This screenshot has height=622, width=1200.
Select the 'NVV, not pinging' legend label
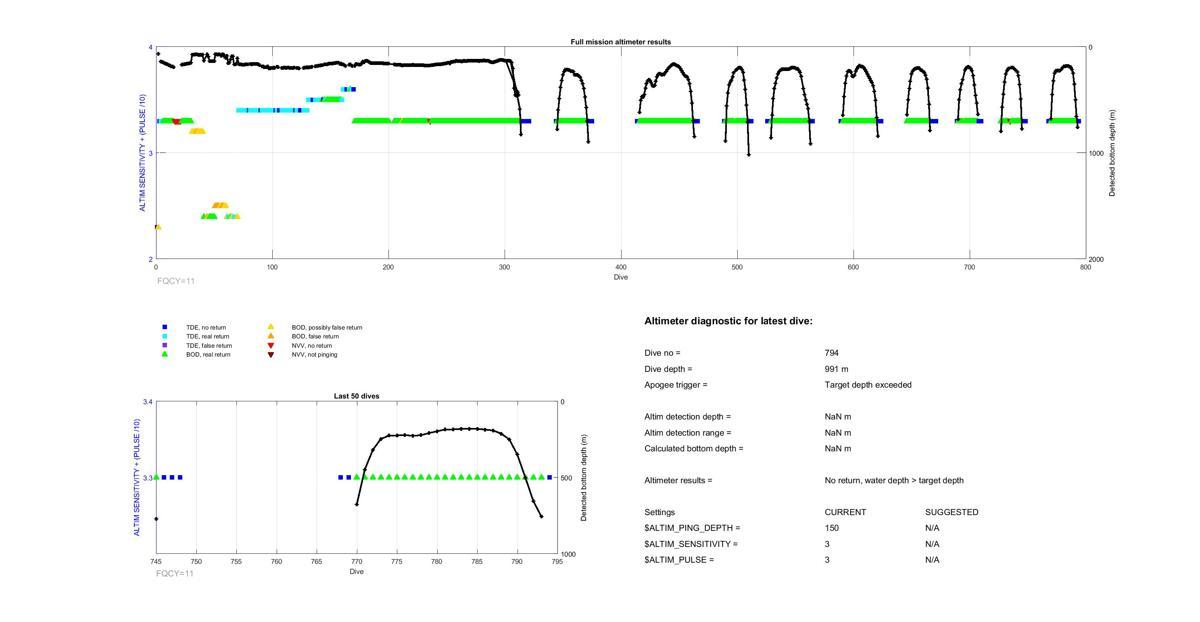pyautogui.click(x=314, y=354)
